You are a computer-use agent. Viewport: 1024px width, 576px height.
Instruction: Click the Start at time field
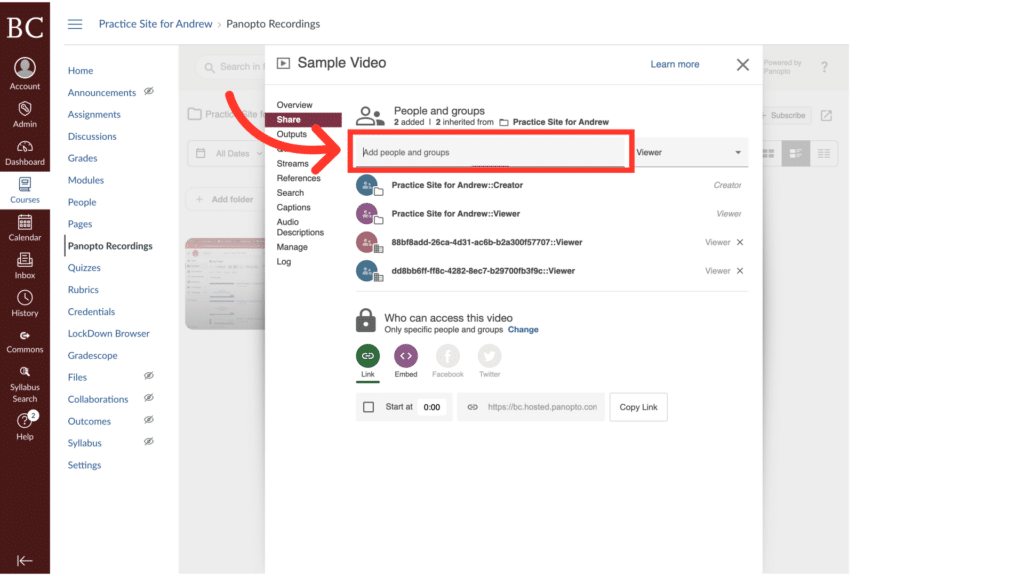(432, 407)
